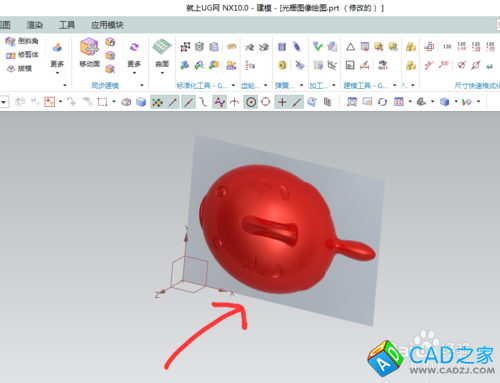
Task: Click the blue cylinder icon in 弹簧 group
Action: pos(282,47)
